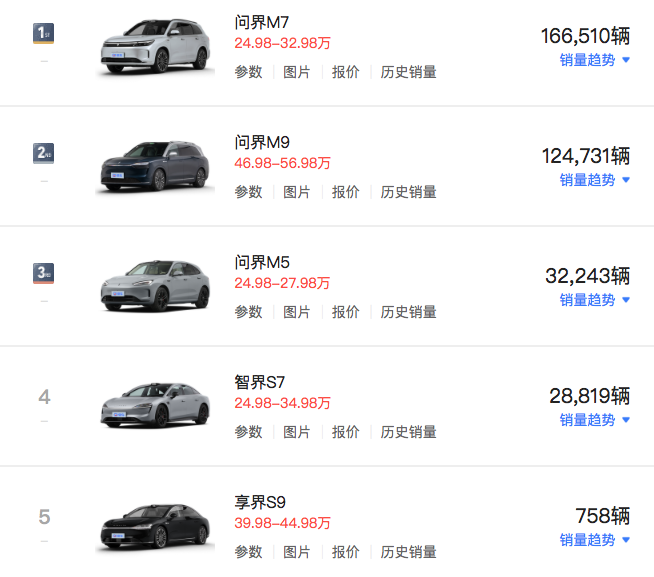
Task: Open the 享界S9 car image
Action: 155,527
